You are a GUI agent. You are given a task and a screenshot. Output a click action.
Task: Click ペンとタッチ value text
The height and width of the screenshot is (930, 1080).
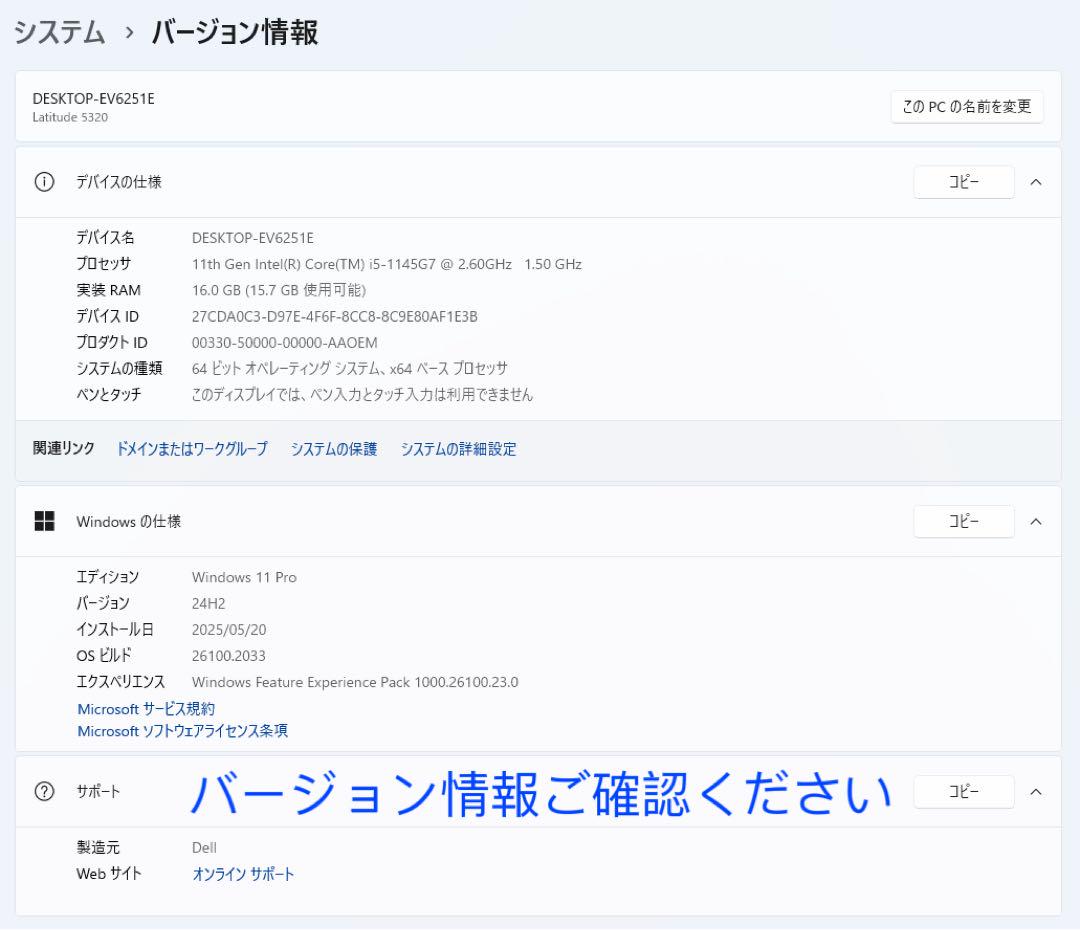point(362,395)
